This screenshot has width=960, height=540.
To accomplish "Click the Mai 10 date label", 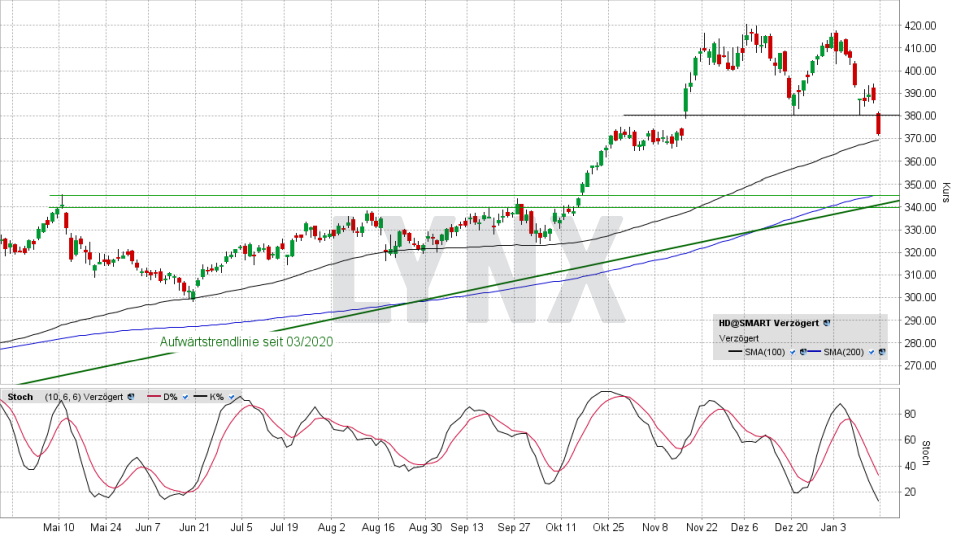I will [x=59, y=527].
